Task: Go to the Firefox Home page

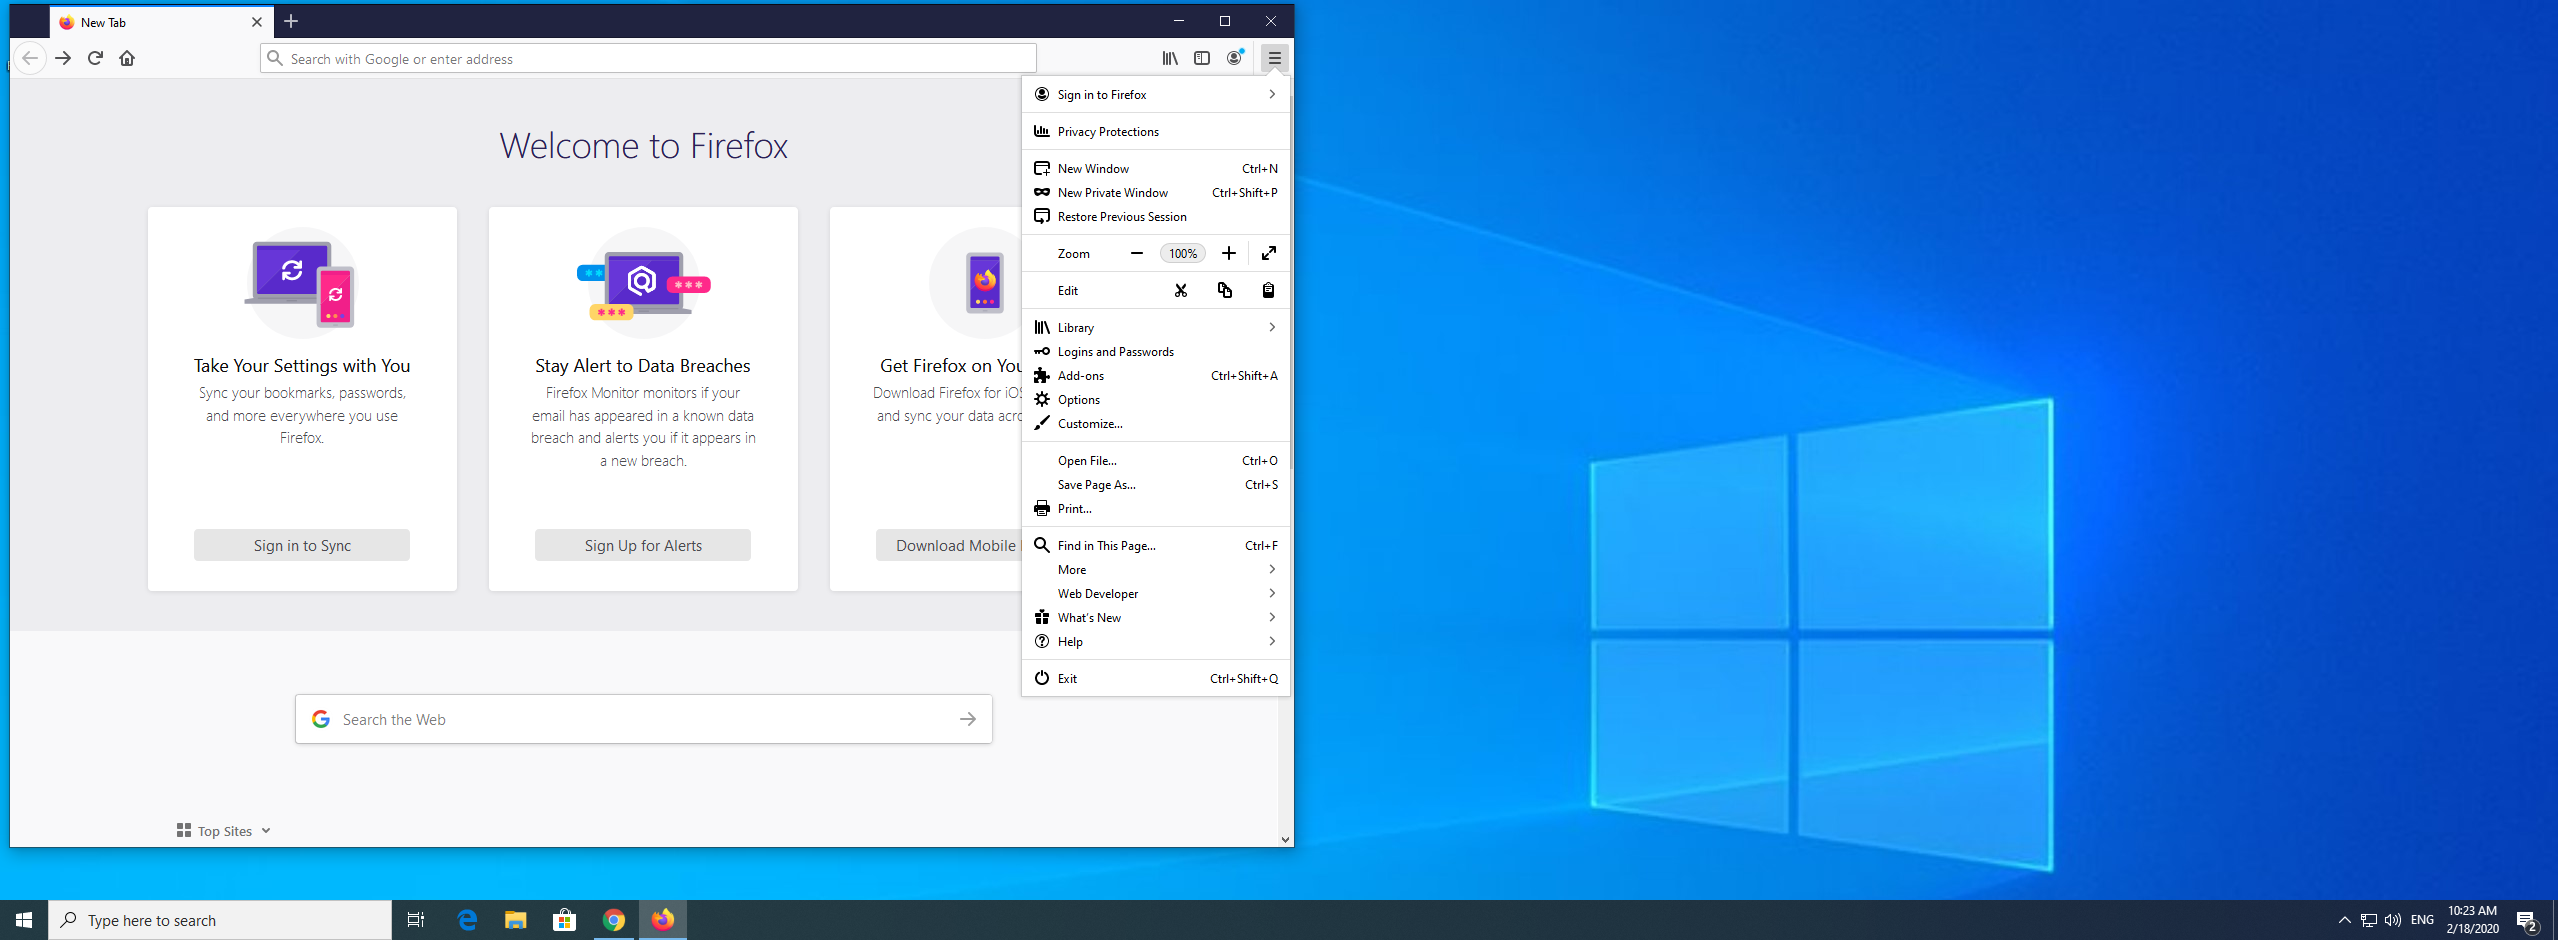Action: (x=127, y=58)
